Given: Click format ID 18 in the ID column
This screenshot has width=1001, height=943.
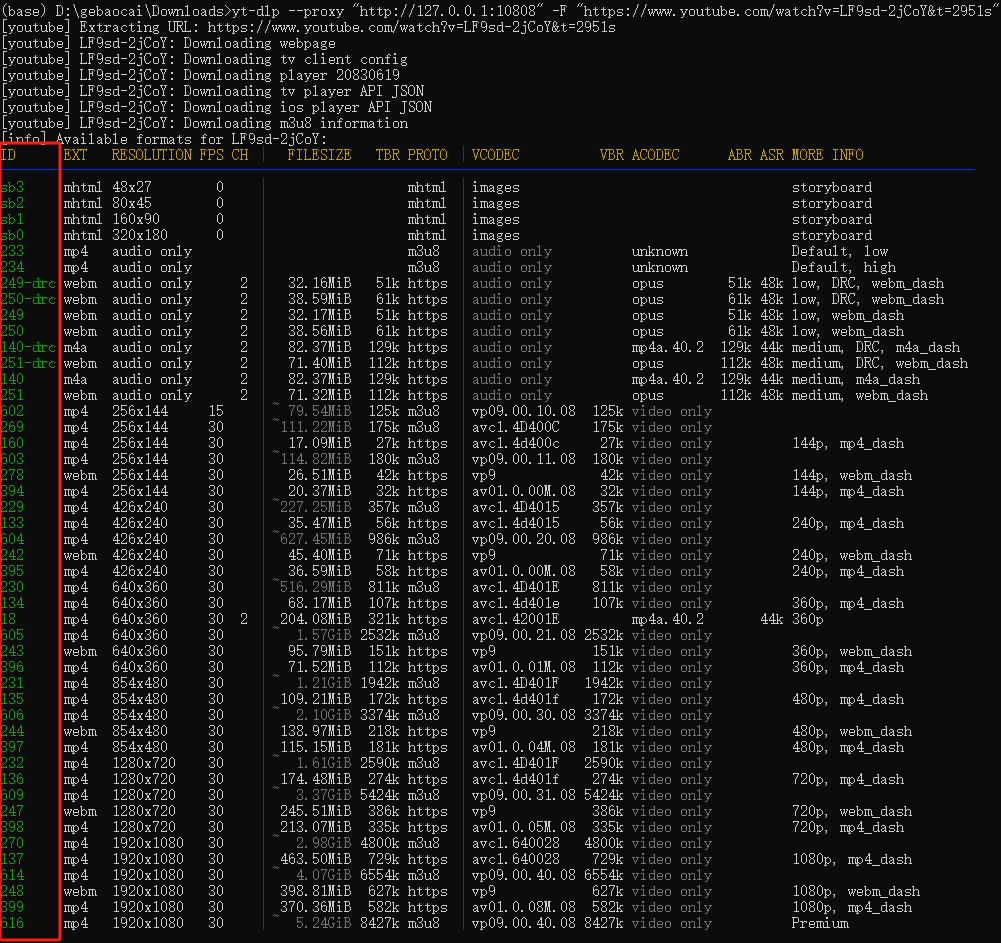Looking at the screenshot, I should coord(9,619).
